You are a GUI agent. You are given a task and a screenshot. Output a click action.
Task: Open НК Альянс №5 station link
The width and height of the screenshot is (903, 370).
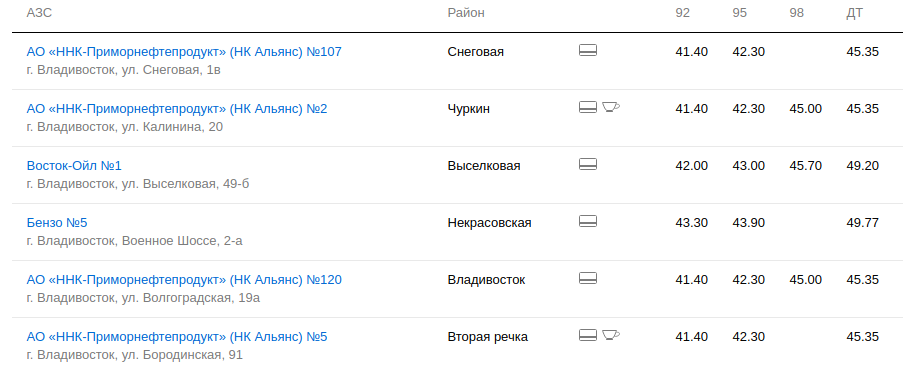pyautogui.click(x=177, y=337)
